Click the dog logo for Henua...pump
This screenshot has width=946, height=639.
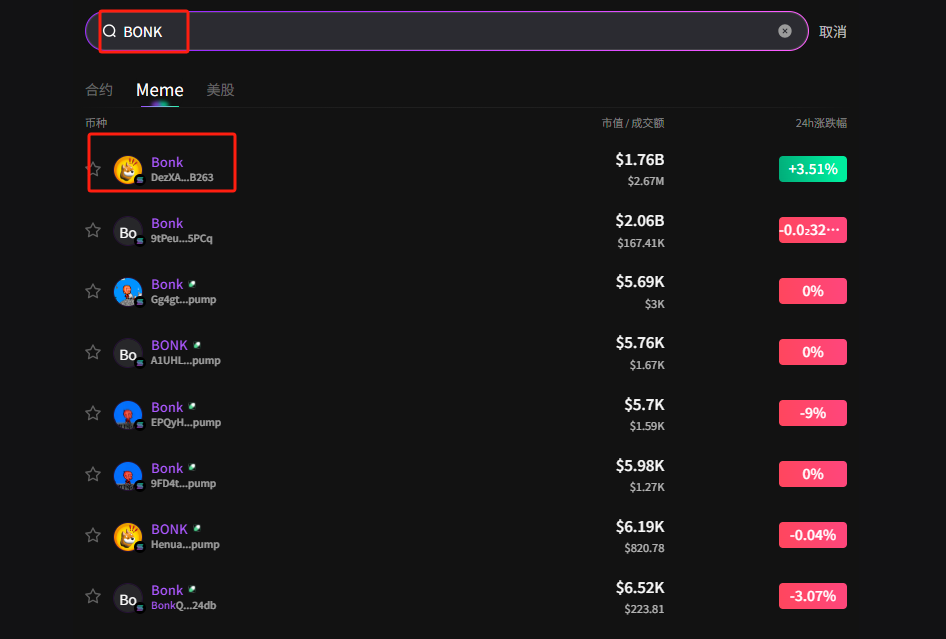128,537
